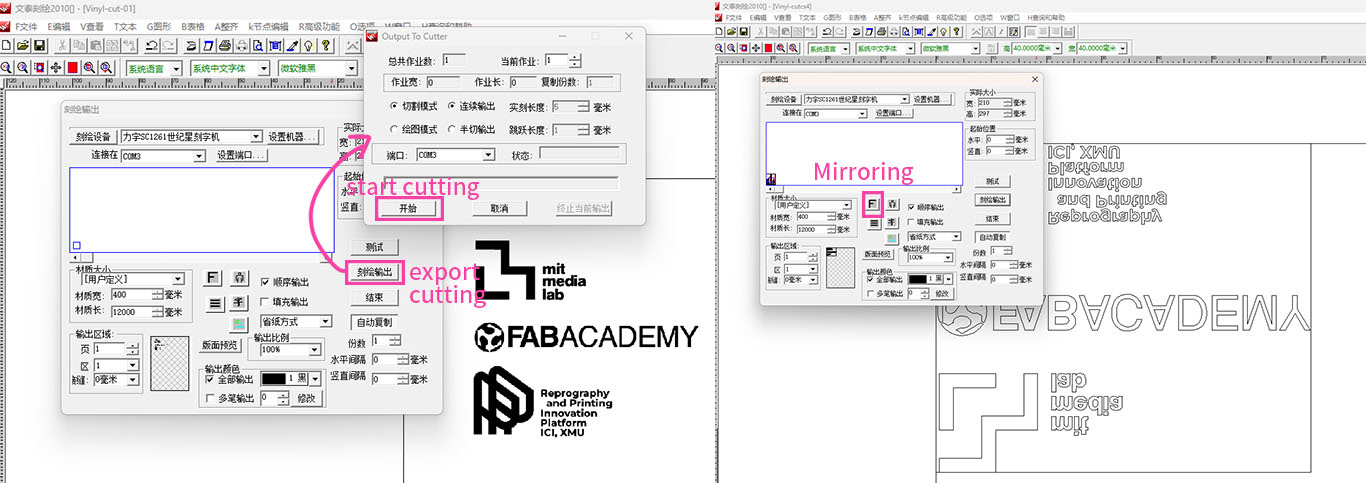Click Cut scissors icon in left window toolbar
The image size is (1366, 483).
pos(62,45)
